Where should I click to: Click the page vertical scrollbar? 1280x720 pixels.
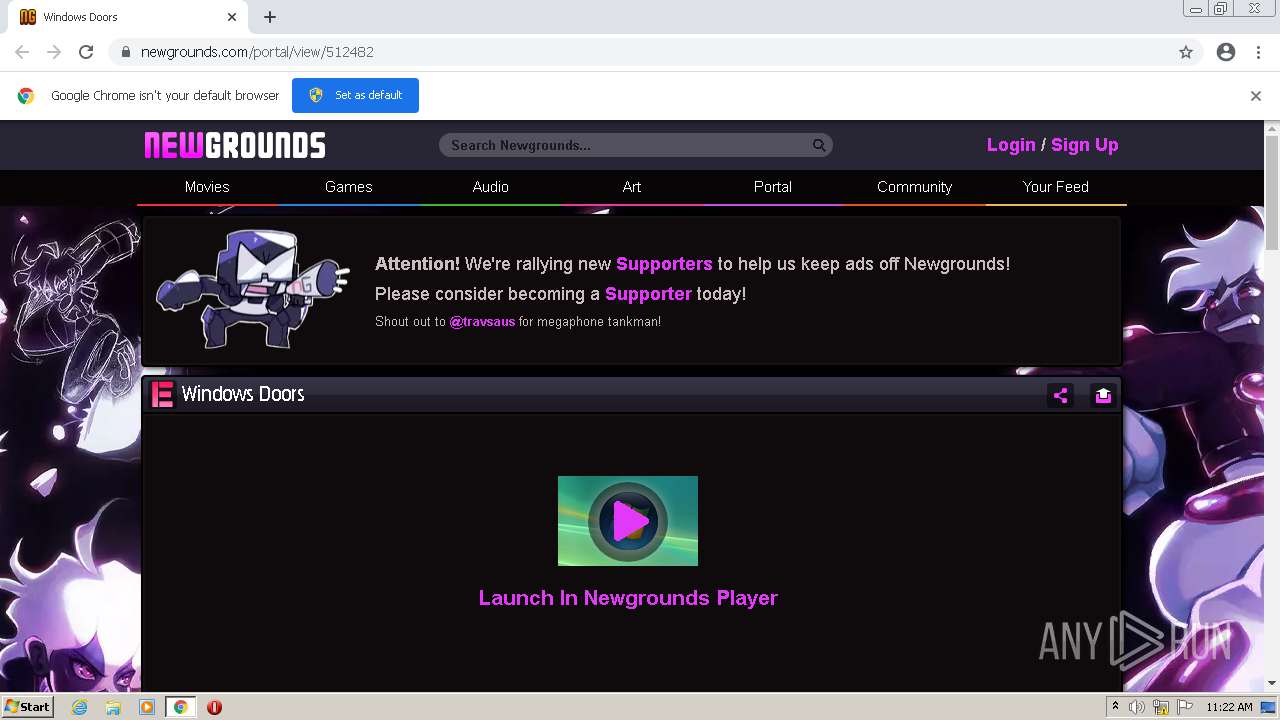[1272, 192]
